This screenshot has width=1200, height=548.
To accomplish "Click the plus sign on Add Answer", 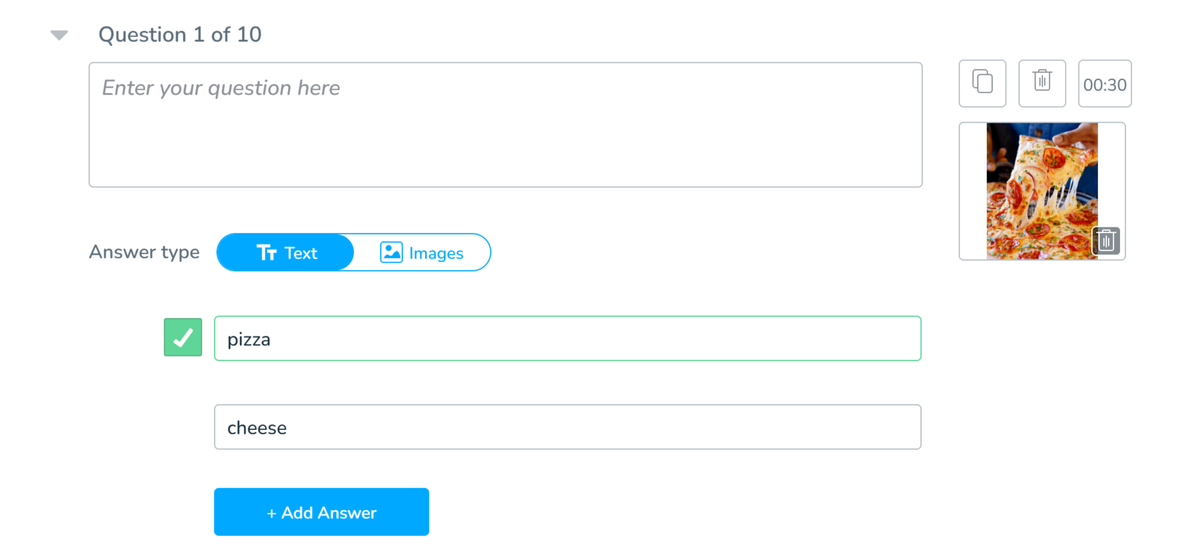I will click(x=271, y=513).
